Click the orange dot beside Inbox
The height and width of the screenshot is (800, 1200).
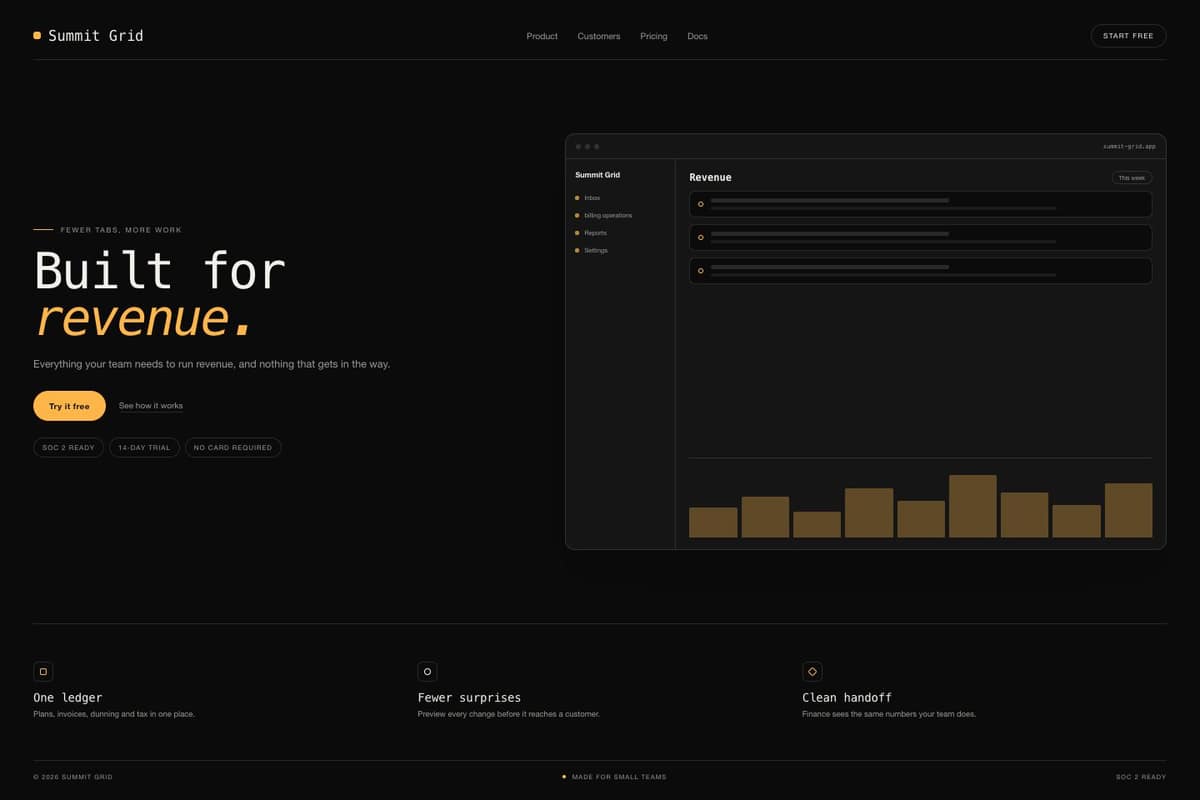coord(577,198)
